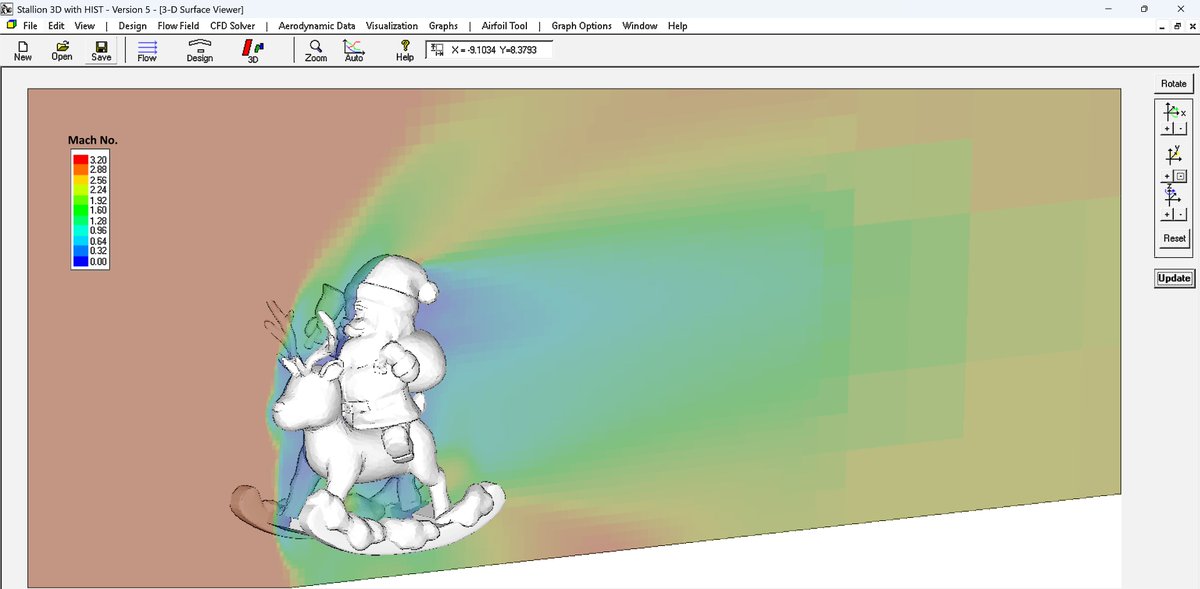The height and width of the screenshot is (589, 1200).
Task: Click the blue 0.00 Mach legend swatch
Action: (x=80, y=261)
